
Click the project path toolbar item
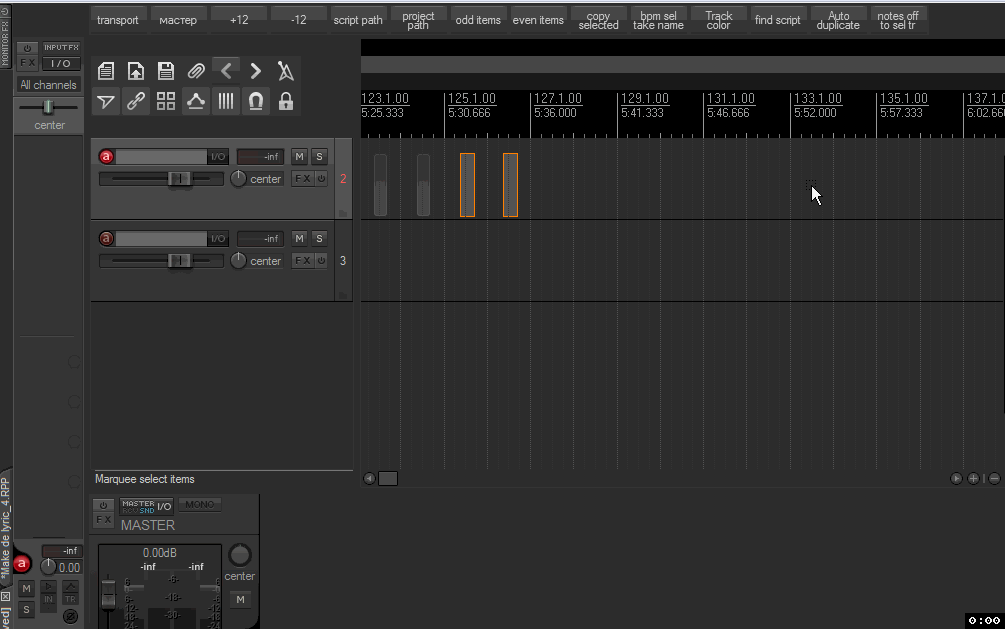[x=418, y=20]
